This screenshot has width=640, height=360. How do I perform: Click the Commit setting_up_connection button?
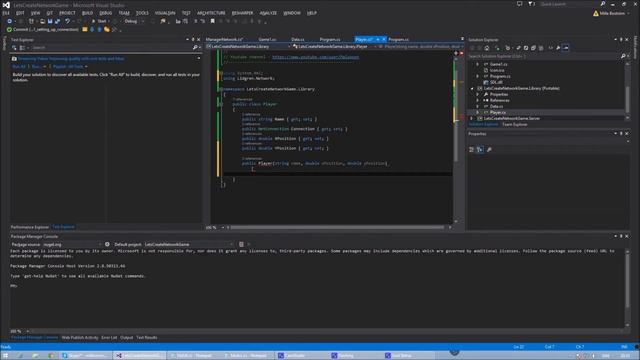(43, 30)
